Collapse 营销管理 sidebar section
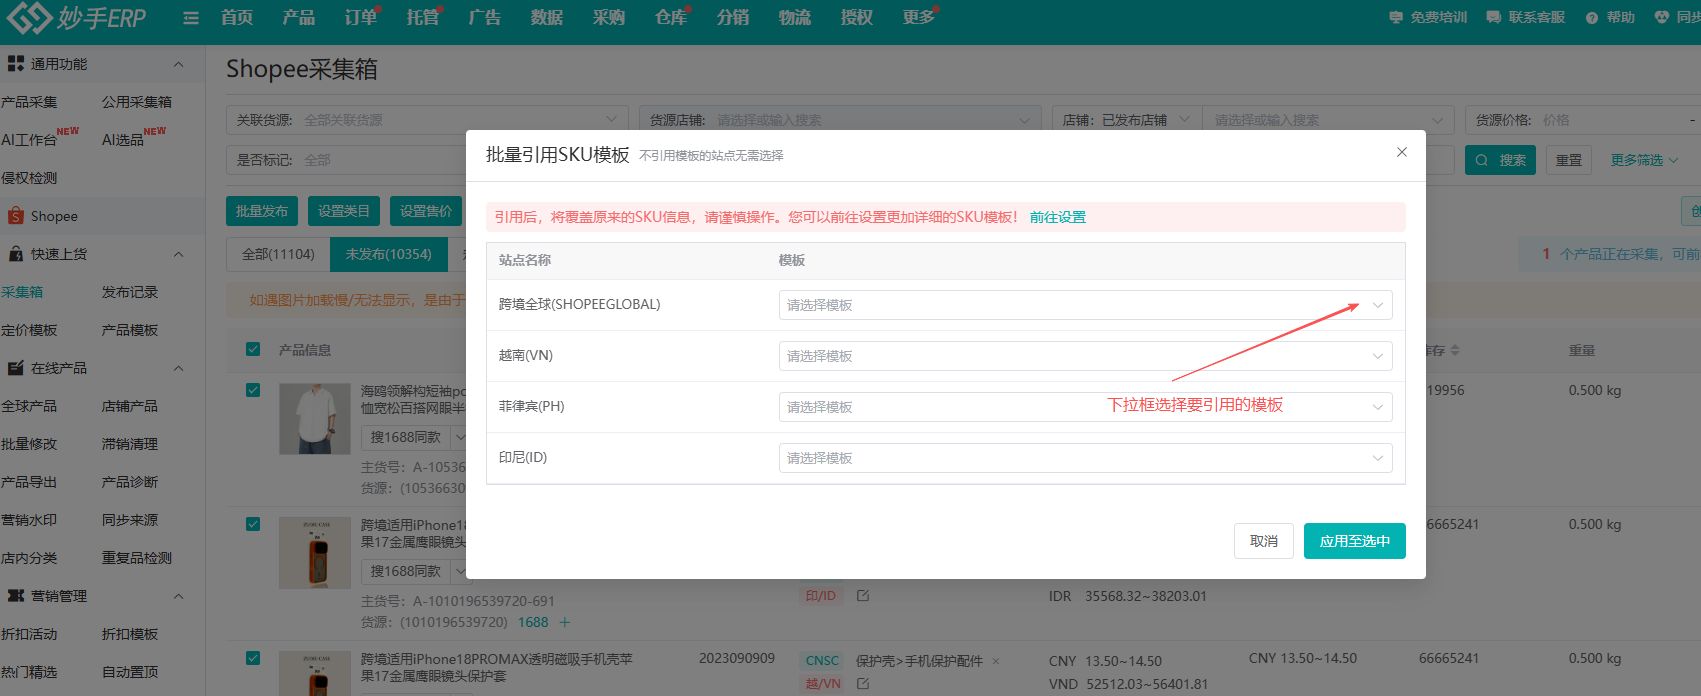This screenshot has height=696, width=1701. pyautogui.click(x=178, y=596)
